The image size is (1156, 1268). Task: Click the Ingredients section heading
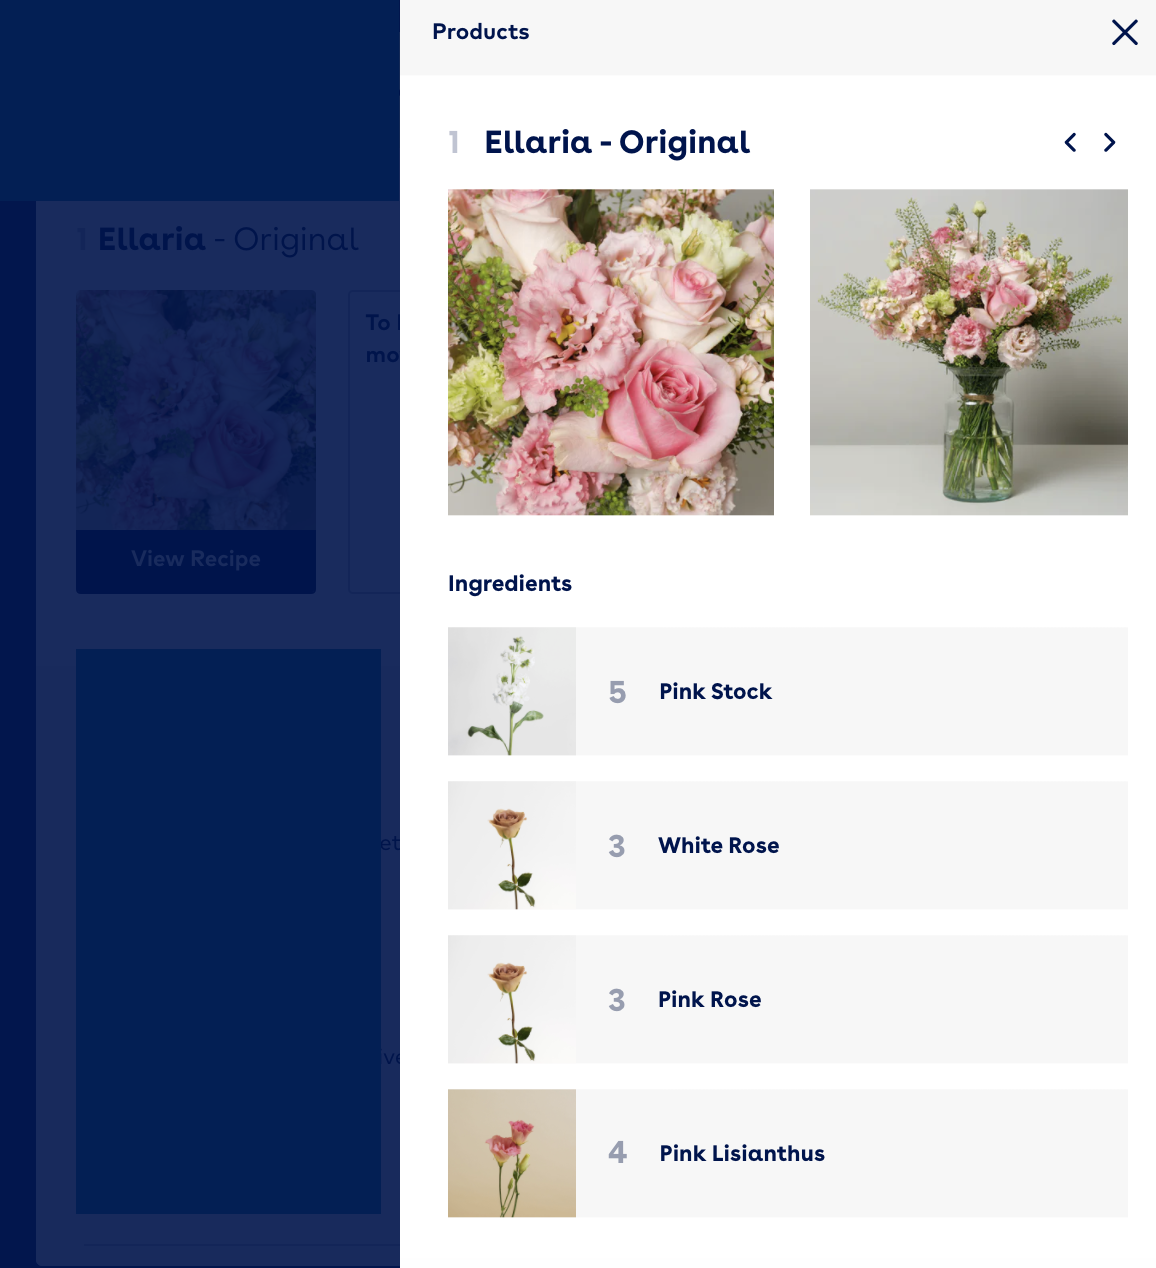510,584
